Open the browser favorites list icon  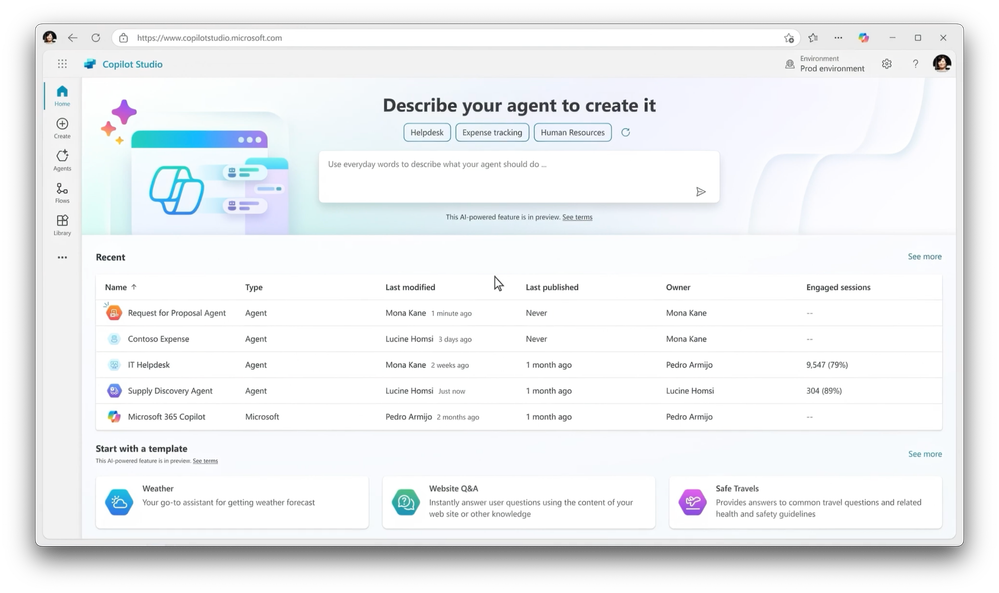813,38
